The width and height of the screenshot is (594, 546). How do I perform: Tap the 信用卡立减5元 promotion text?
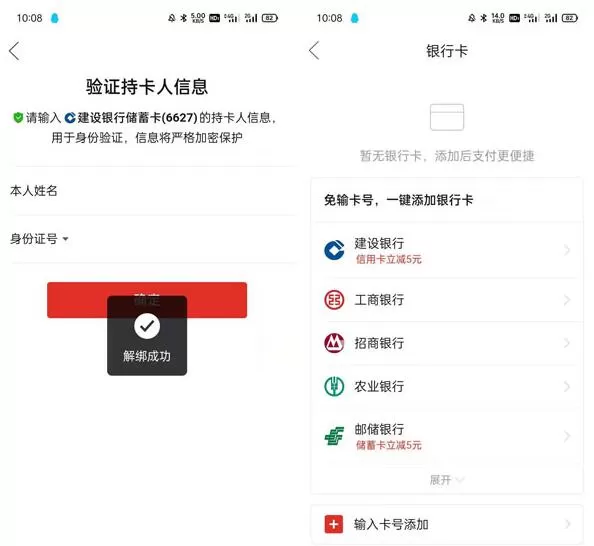[x=389, y=259]
